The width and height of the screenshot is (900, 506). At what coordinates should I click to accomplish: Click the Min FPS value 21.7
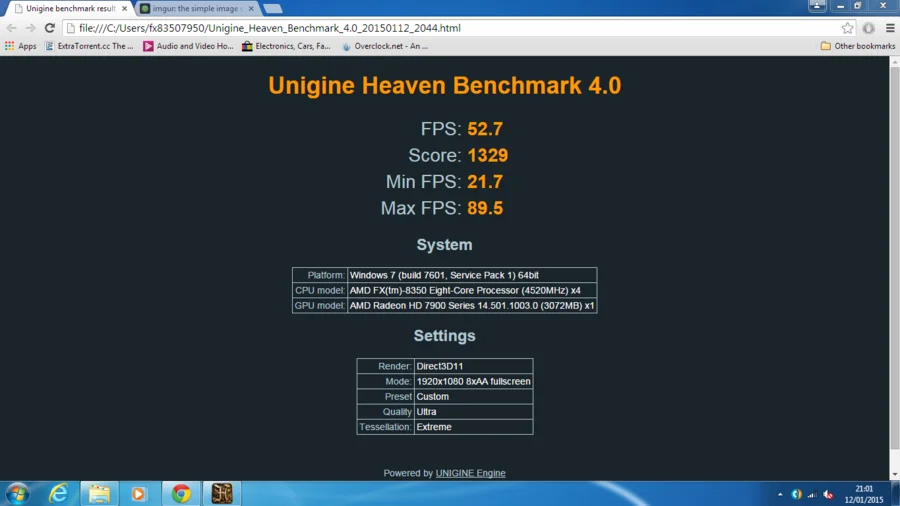485,182
